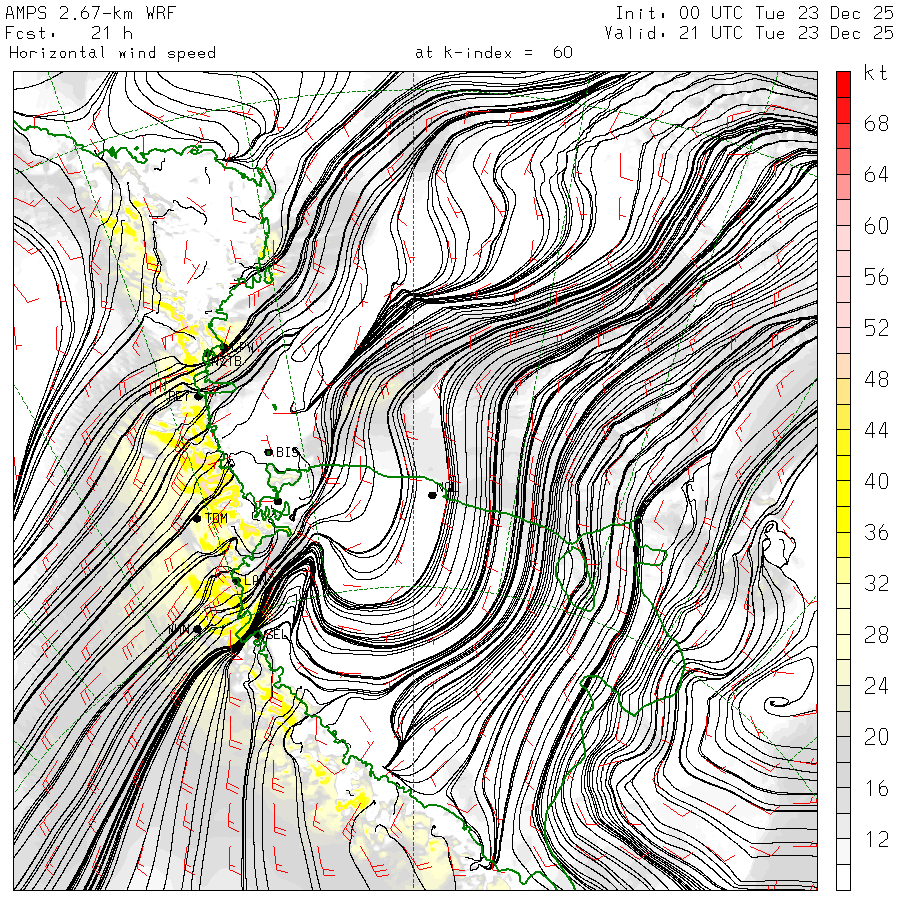Click the 'kt' unit label
This screenshot has width=900, height=900.
point(876,73)
